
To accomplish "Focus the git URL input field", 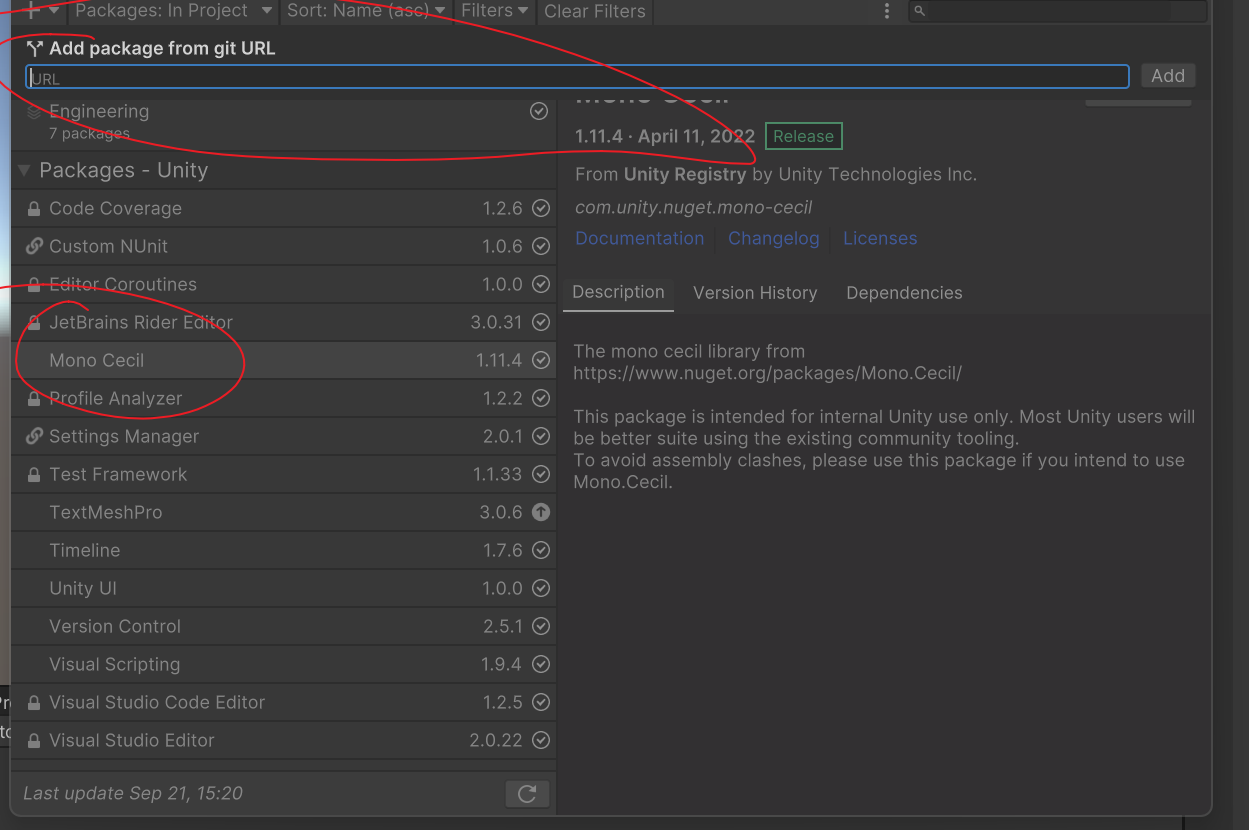I will pos(577,77).
